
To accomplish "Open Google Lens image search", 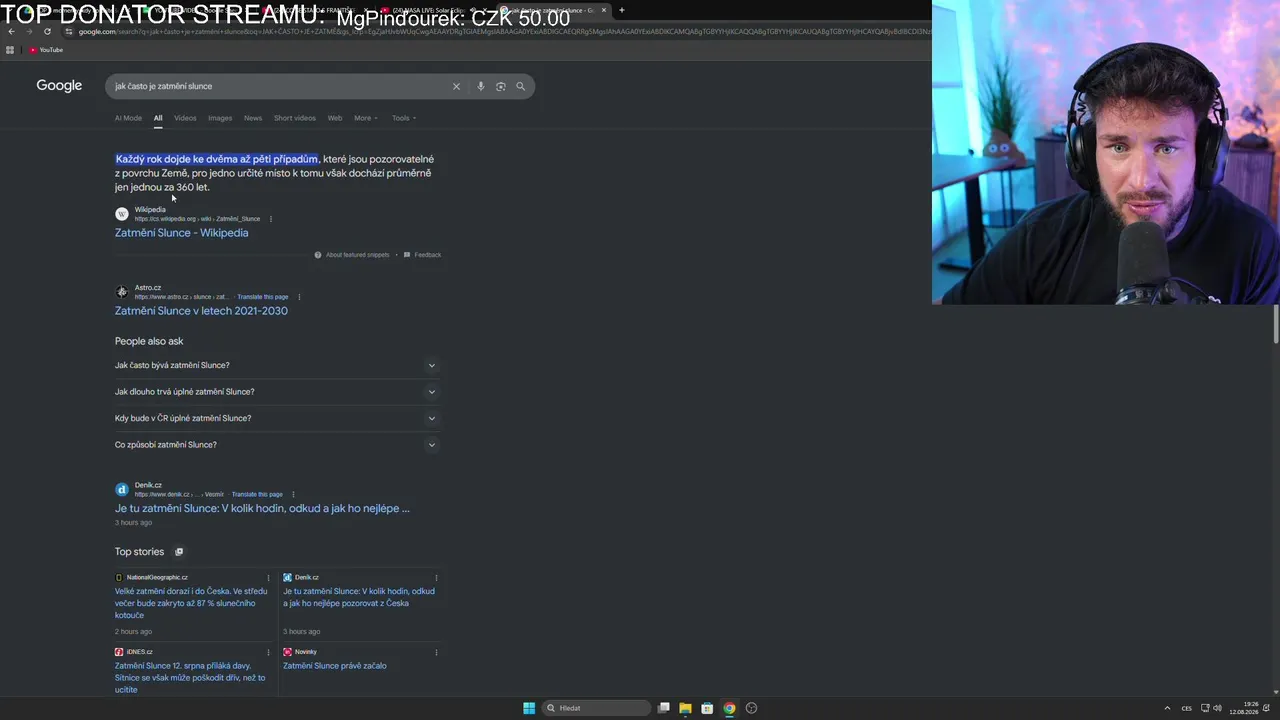I will tap(501, 86).
